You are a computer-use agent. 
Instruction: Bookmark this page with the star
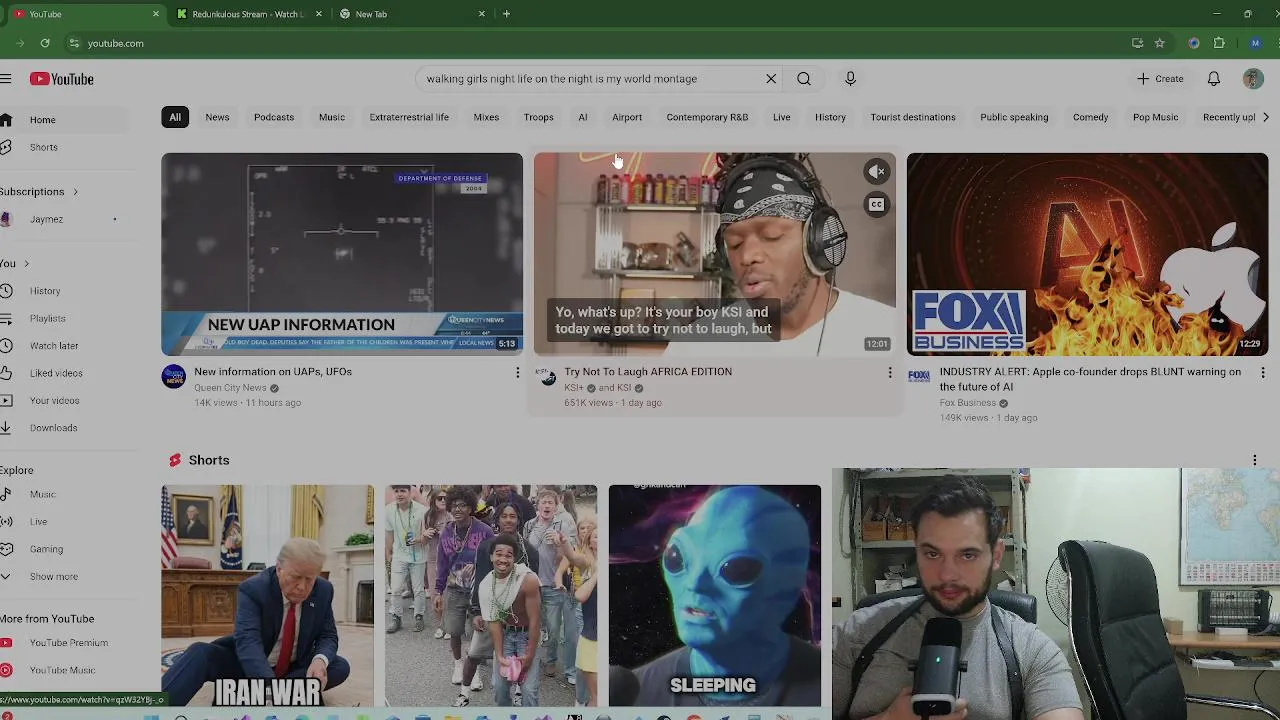click(x=1159, y=43)
